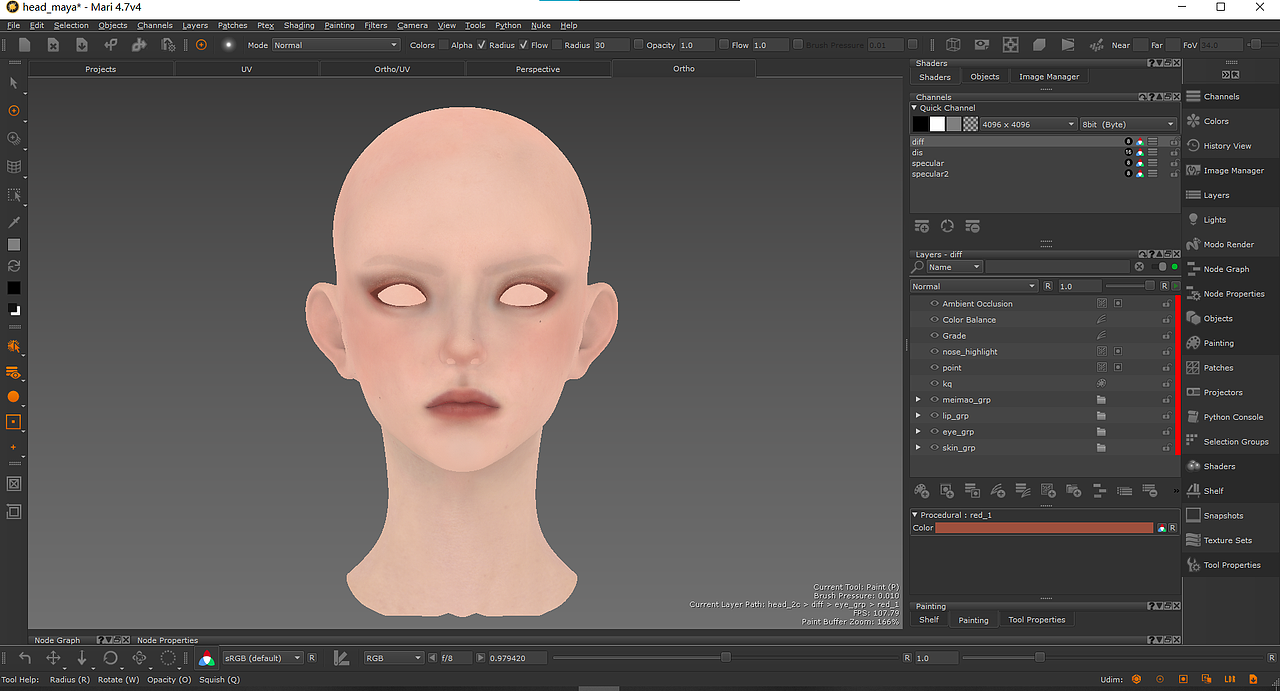1280x691 pixels.
Task: Click the color picker icon beside the Procedural Color
Action: 1162,528
